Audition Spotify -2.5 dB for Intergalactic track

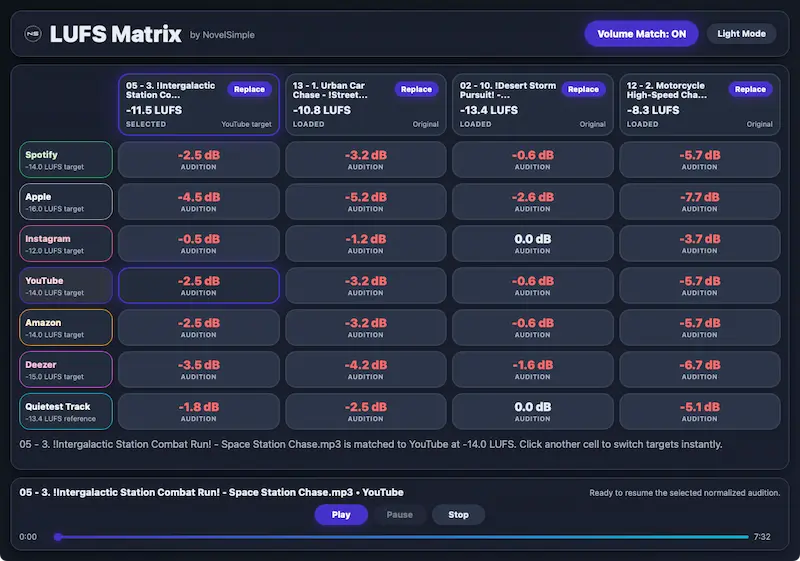pos(199,160)
